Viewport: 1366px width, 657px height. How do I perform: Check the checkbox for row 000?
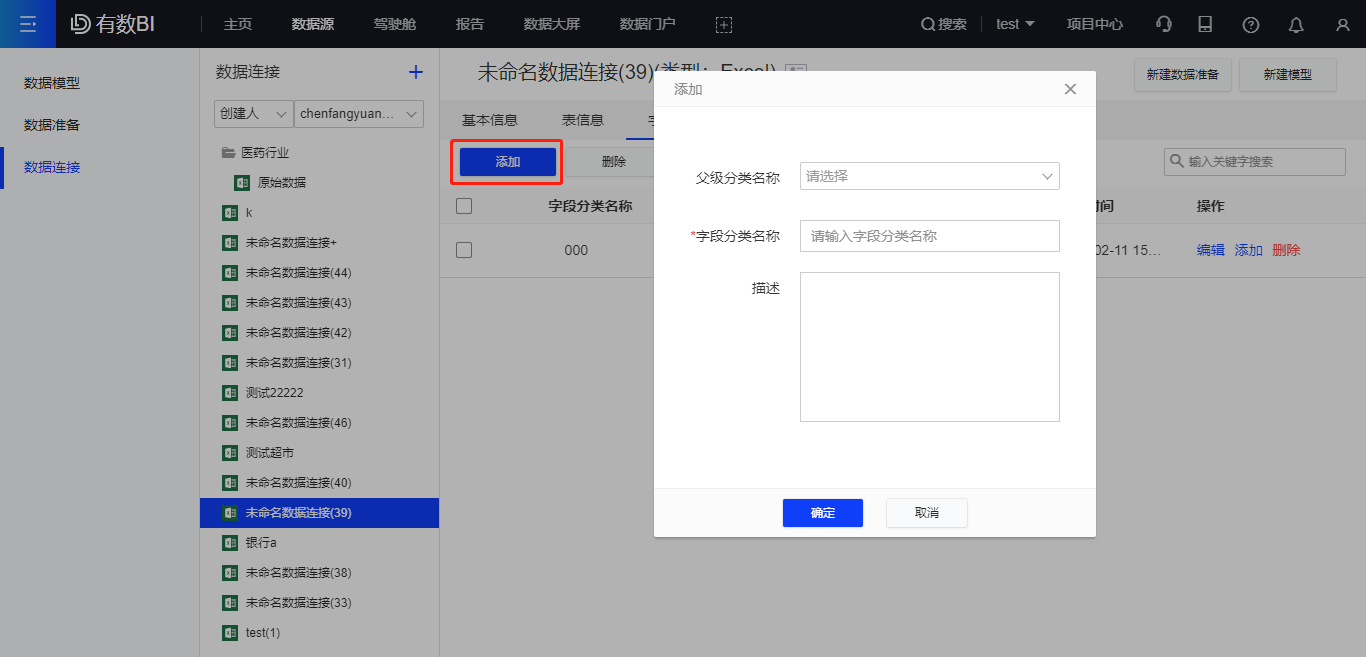tap(463, 249)
